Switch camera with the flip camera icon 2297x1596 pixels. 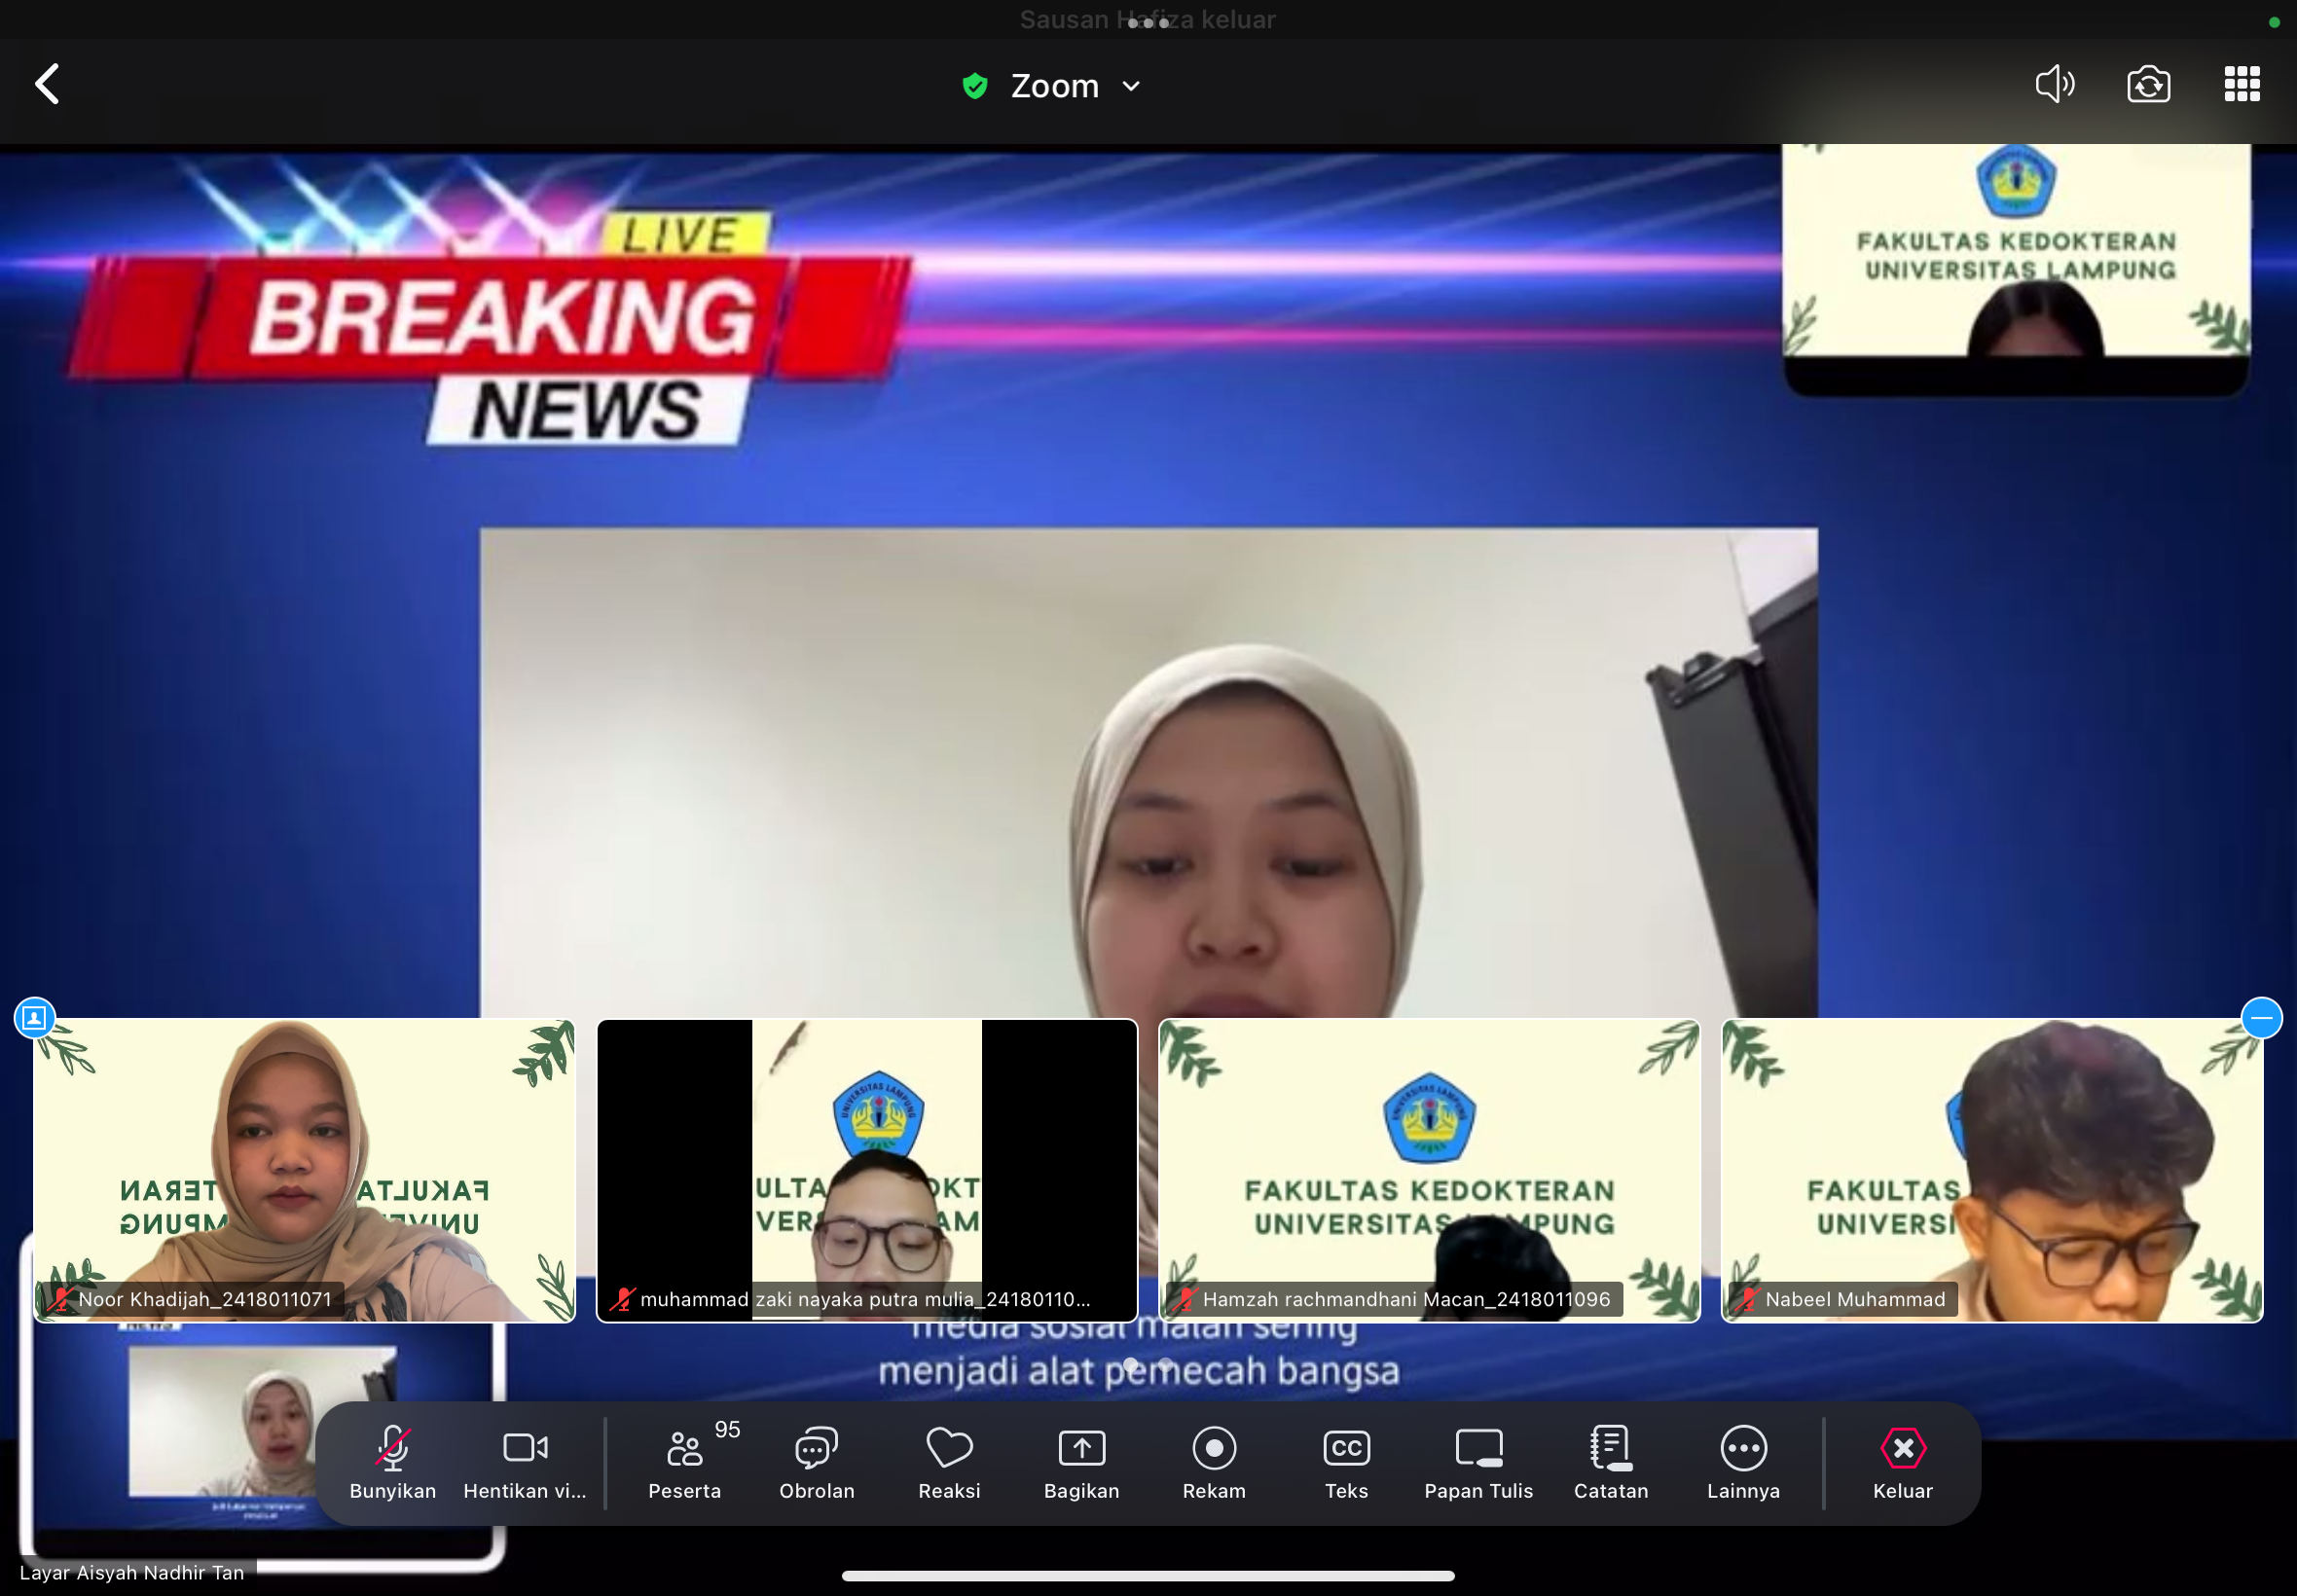2148,84
